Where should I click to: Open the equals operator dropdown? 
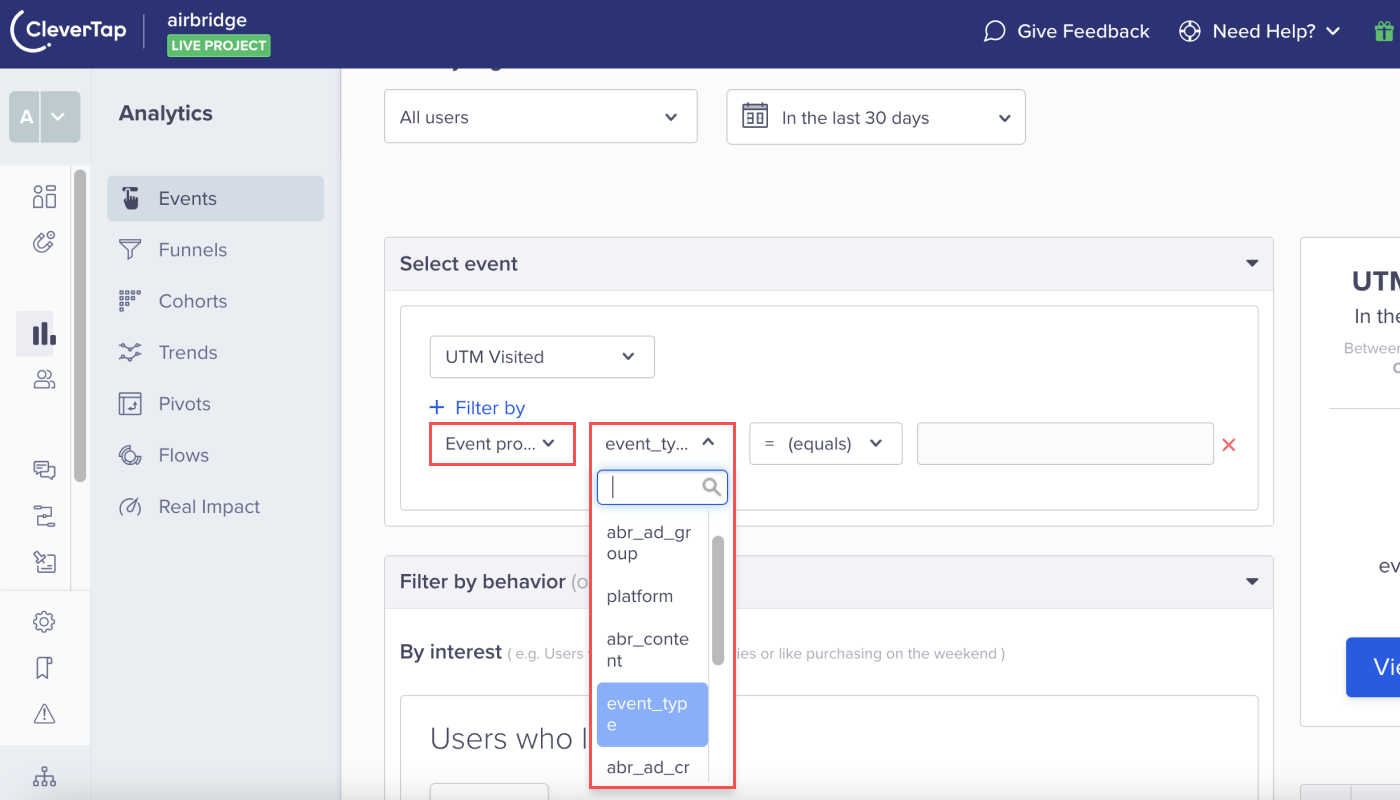click(826, 444)
